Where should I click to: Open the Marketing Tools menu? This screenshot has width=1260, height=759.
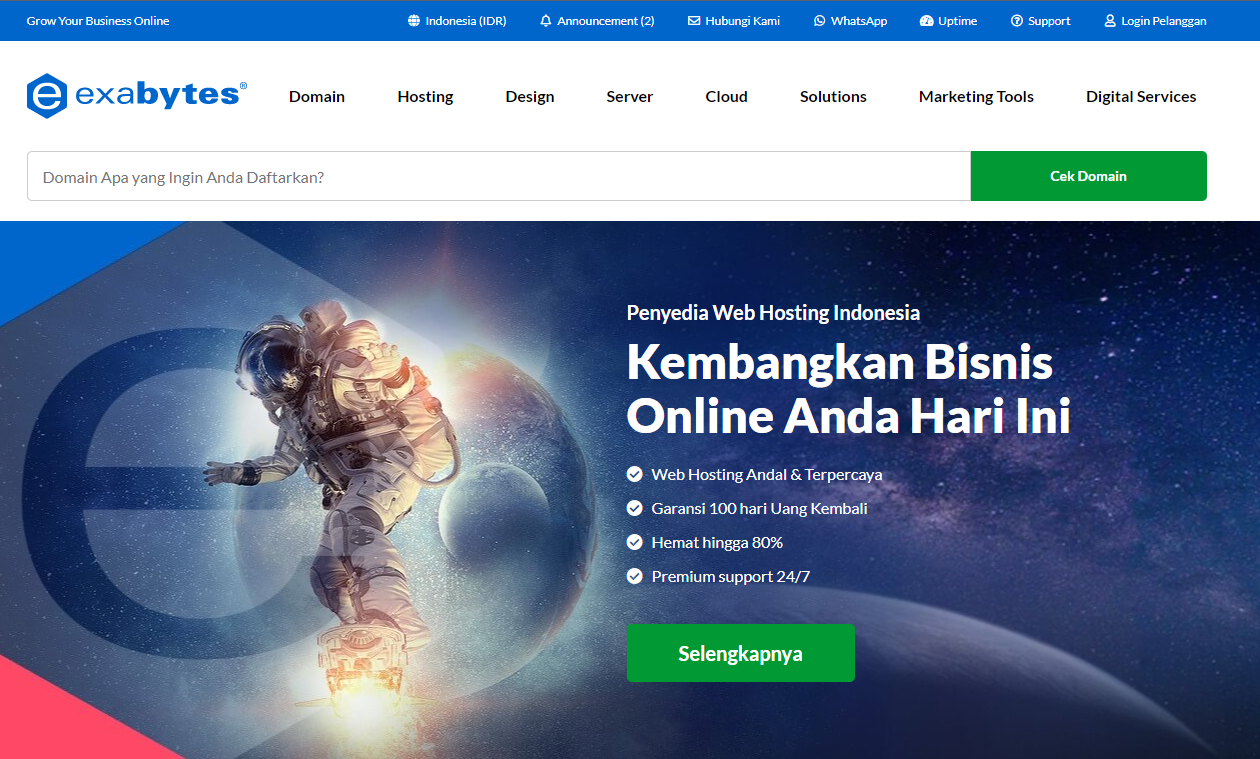pos(976,97)
